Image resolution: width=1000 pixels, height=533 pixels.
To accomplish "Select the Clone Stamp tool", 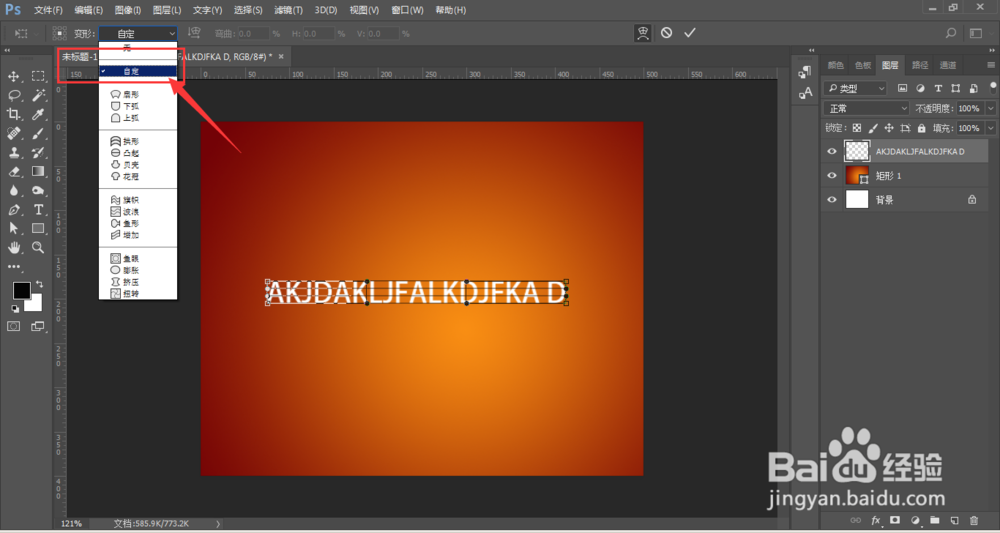I will click(x=13, y=152).
